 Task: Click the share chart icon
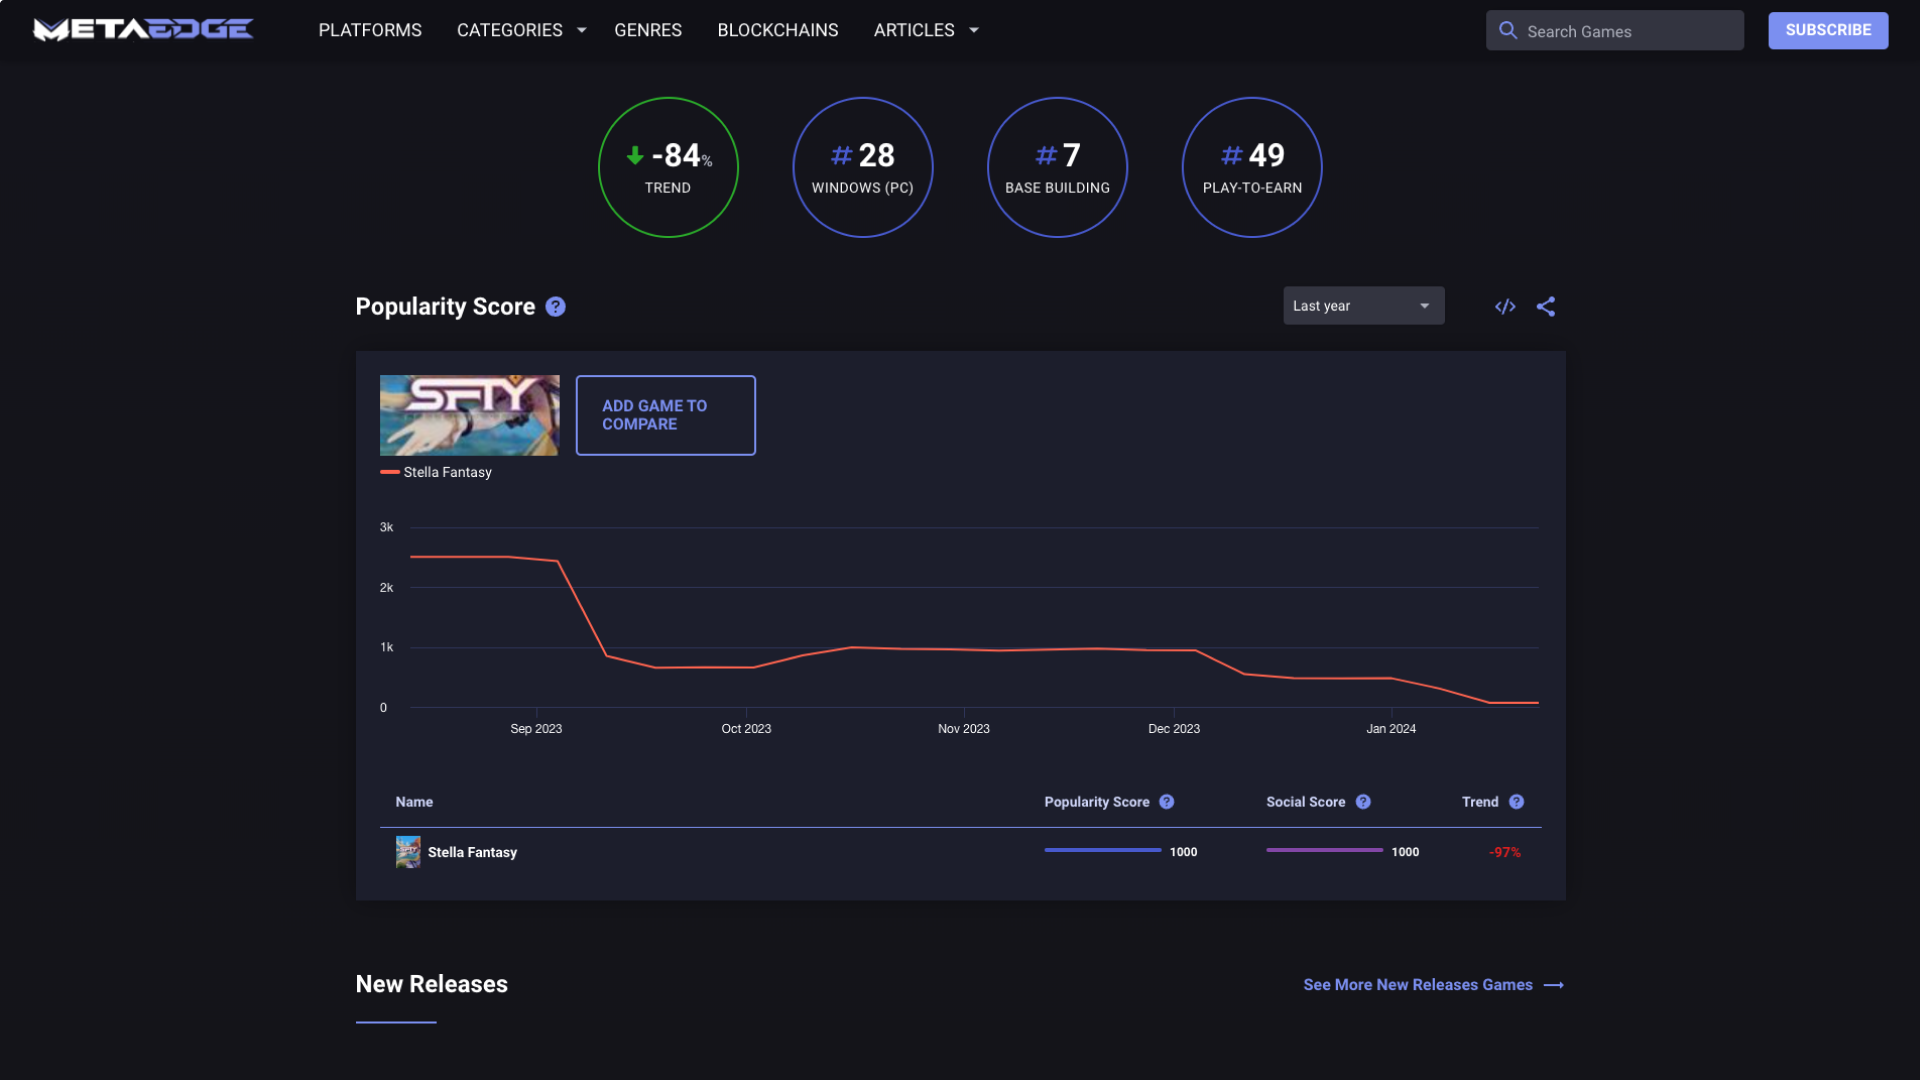tap(1546, 307)
